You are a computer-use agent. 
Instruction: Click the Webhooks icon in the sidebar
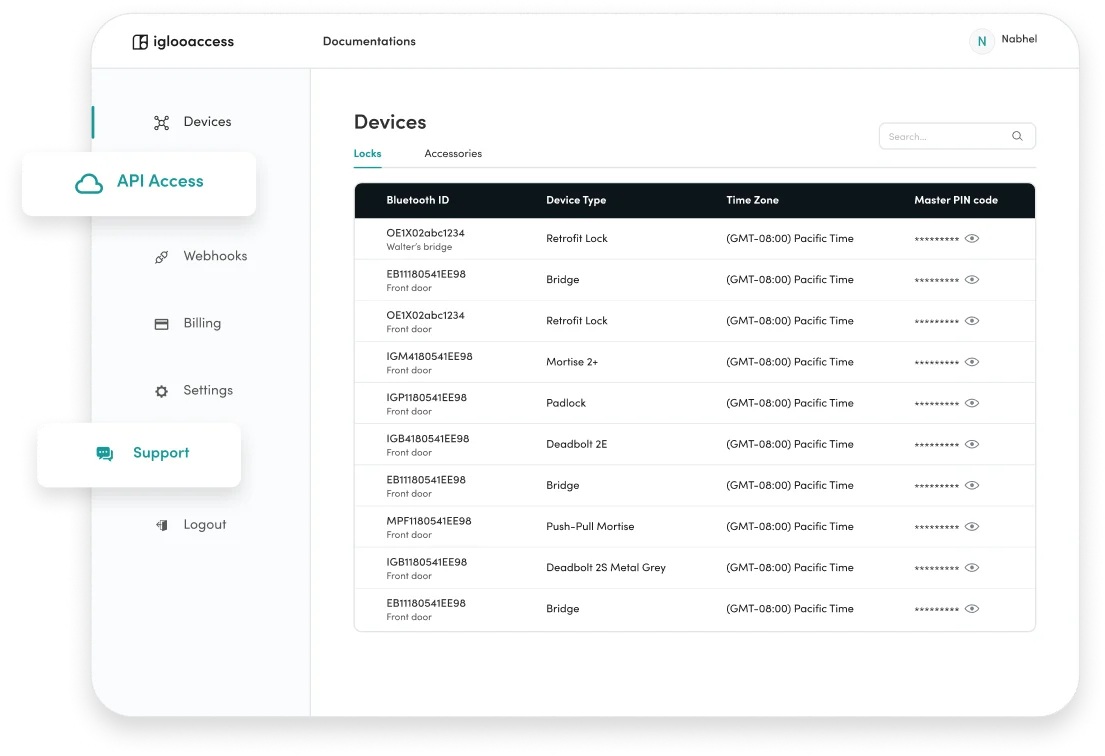click(x=161, y=256)
